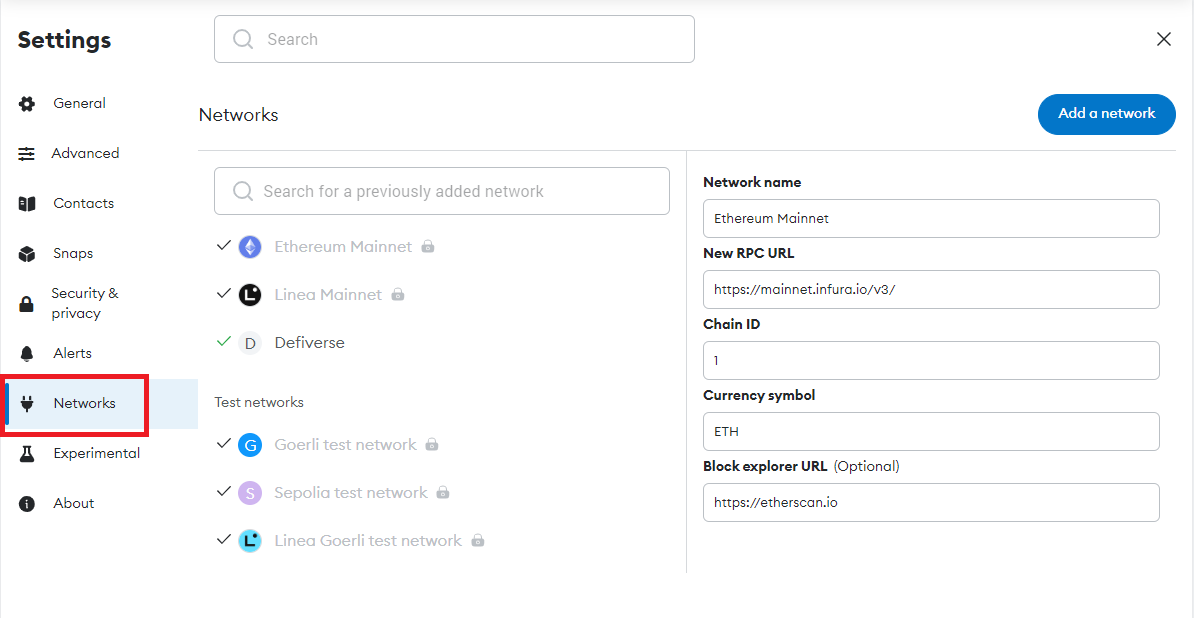Open the Experimental settings tab

coord(96,454)
